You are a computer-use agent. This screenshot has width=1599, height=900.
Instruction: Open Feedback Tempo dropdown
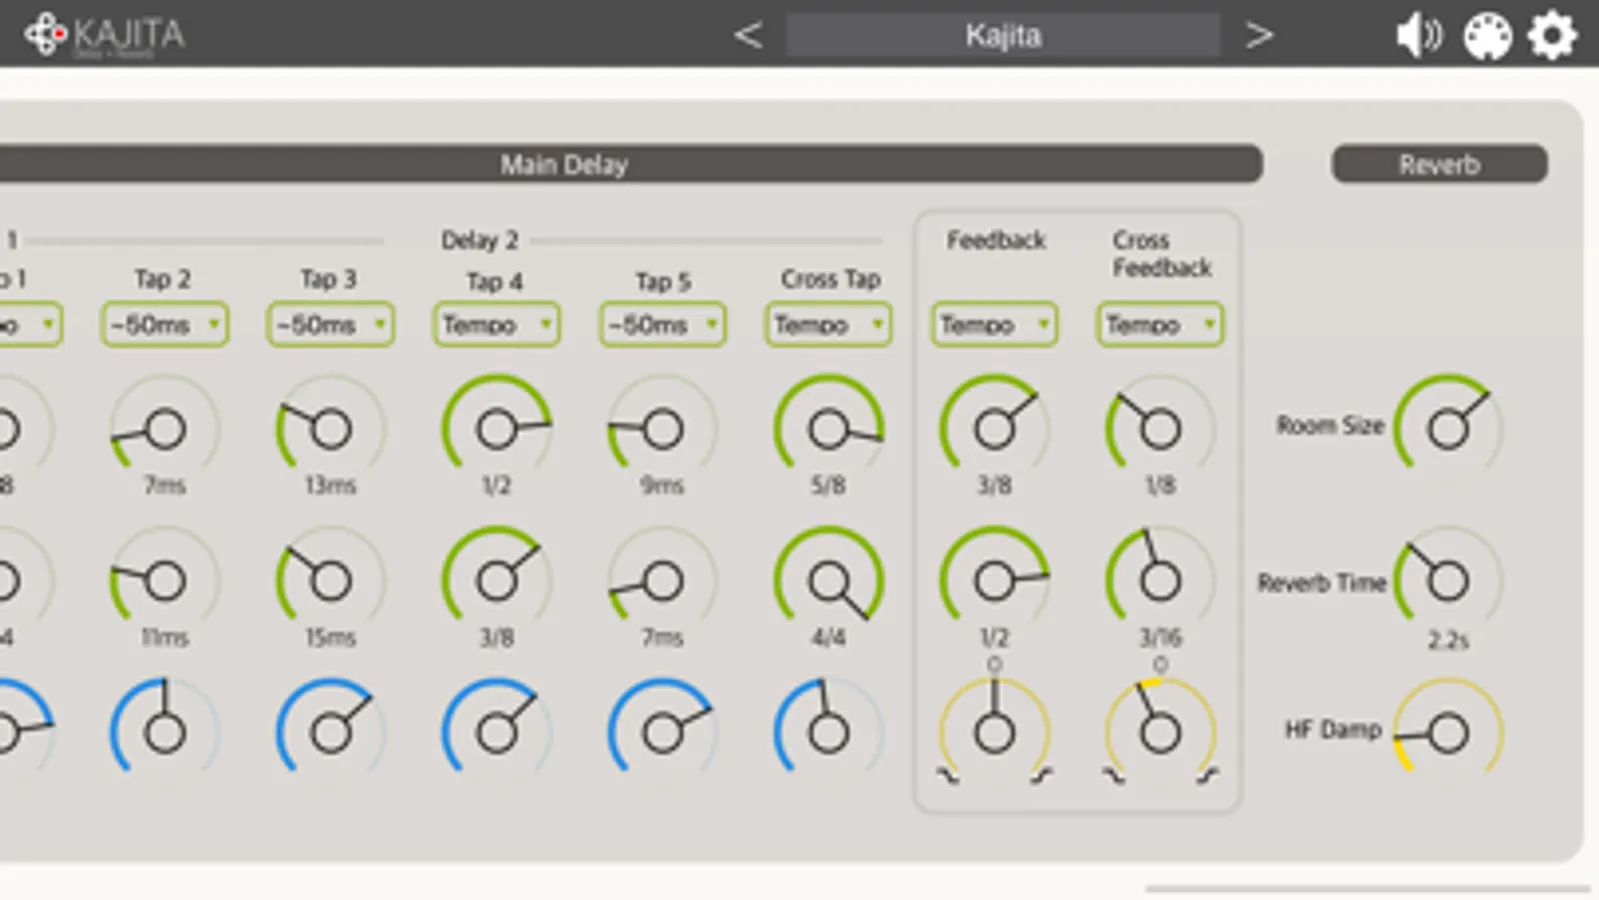point(994,324)
